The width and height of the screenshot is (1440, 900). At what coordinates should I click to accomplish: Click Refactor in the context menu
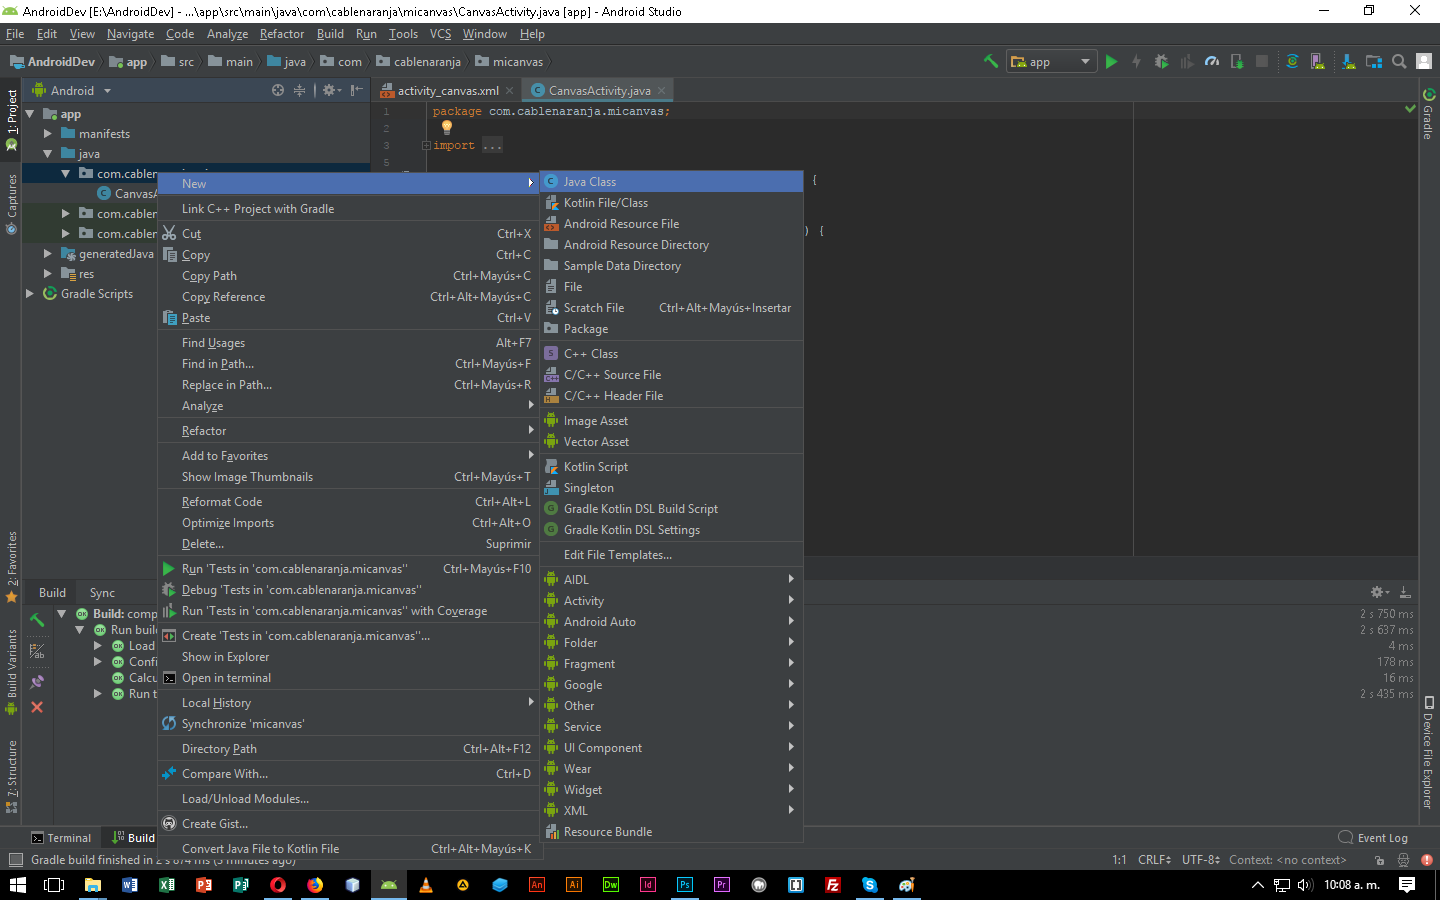[349, 431]
